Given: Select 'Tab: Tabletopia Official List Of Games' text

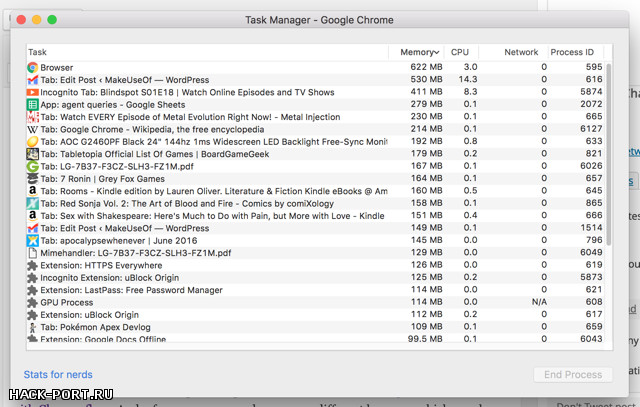Looking at the screenshot, I should 155,154.
